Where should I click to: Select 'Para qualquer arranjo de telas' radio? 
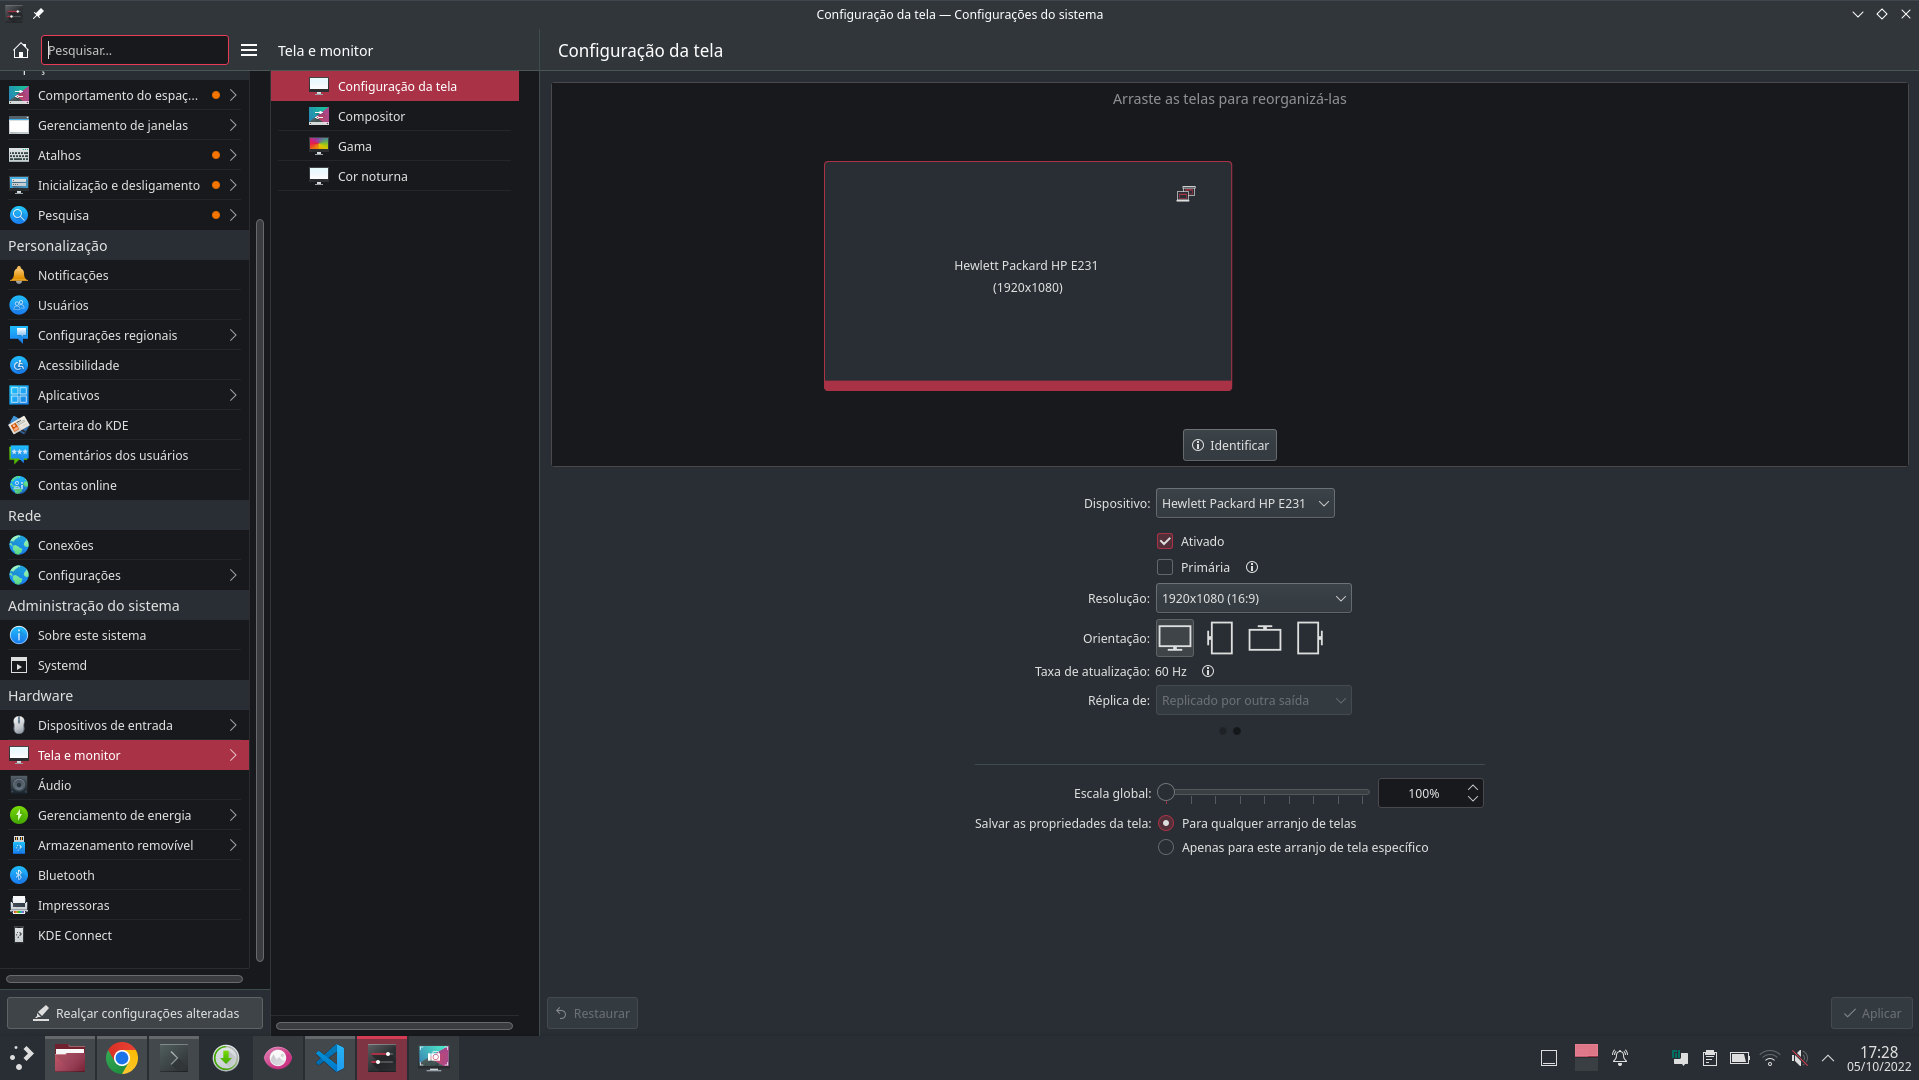(1166, 823)
